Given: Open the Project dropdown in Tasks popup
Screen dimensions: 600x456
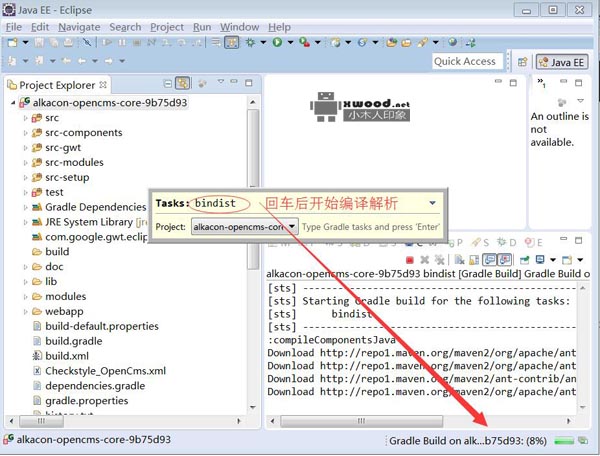Looking at the screenshot, I should coord(292,227).
